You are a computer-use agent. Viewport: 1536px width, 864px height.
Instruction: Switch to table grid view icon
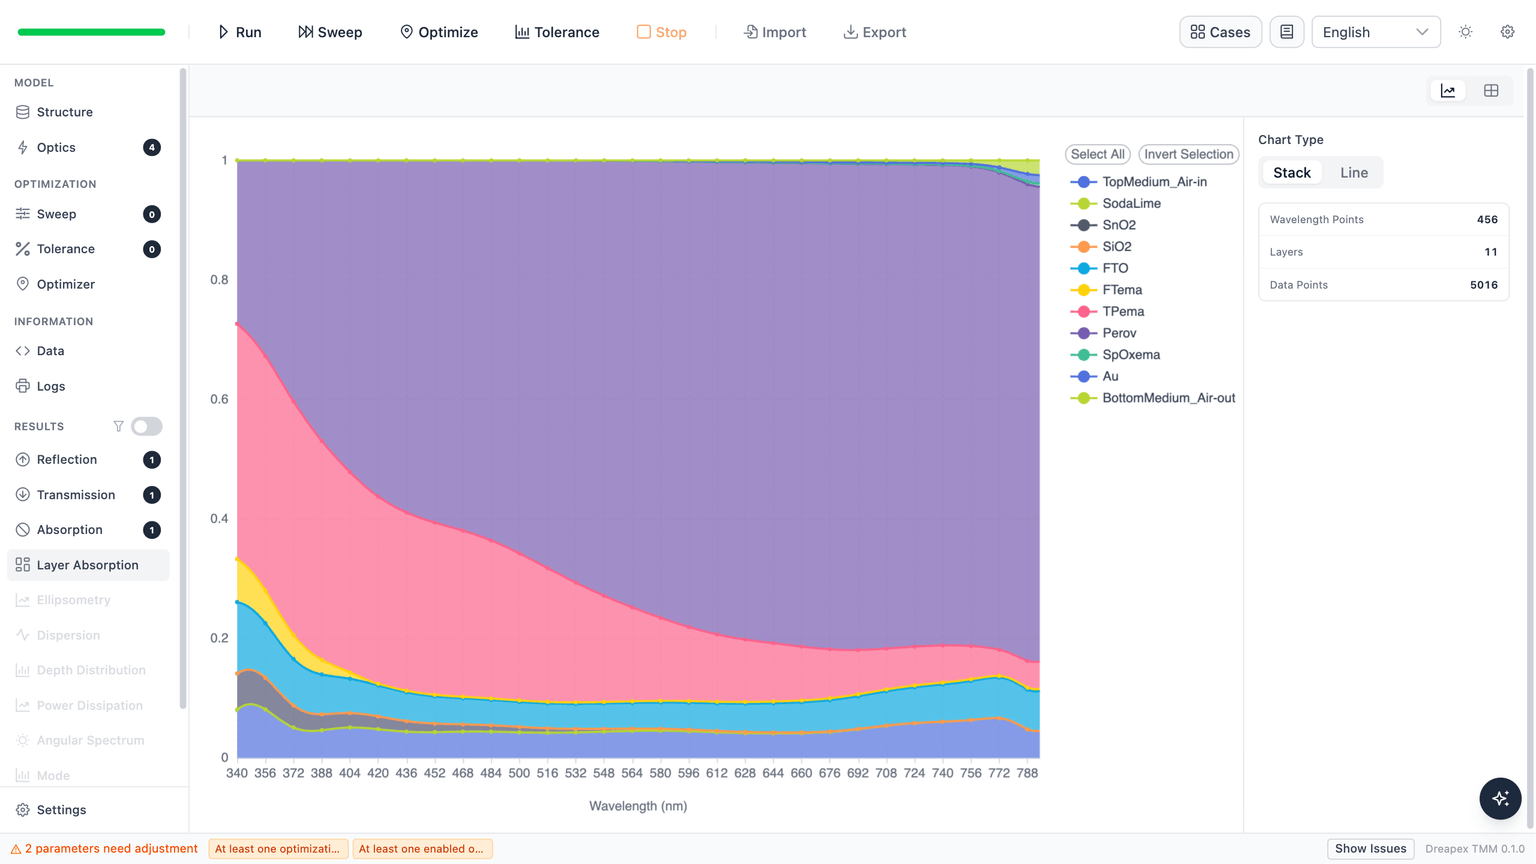(x=1491, y=91)
